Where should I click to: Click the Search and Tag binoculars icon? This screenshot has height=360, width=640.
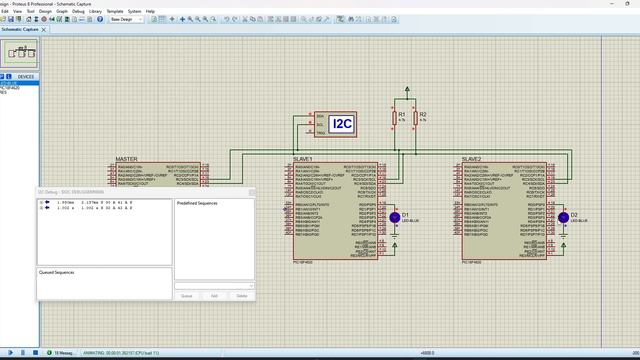[351, 19]
